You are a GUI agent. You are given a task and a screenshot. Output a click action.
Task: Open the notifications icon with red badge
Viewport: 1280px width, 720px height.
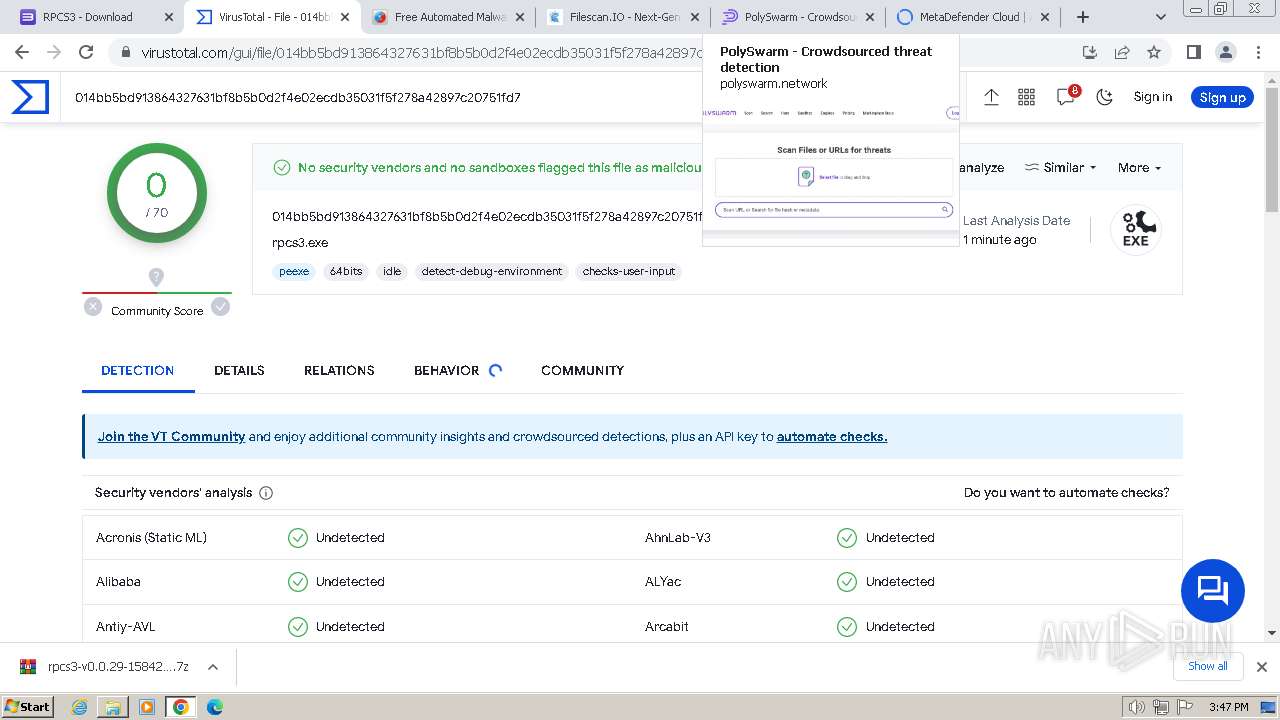click(1066, 96)
